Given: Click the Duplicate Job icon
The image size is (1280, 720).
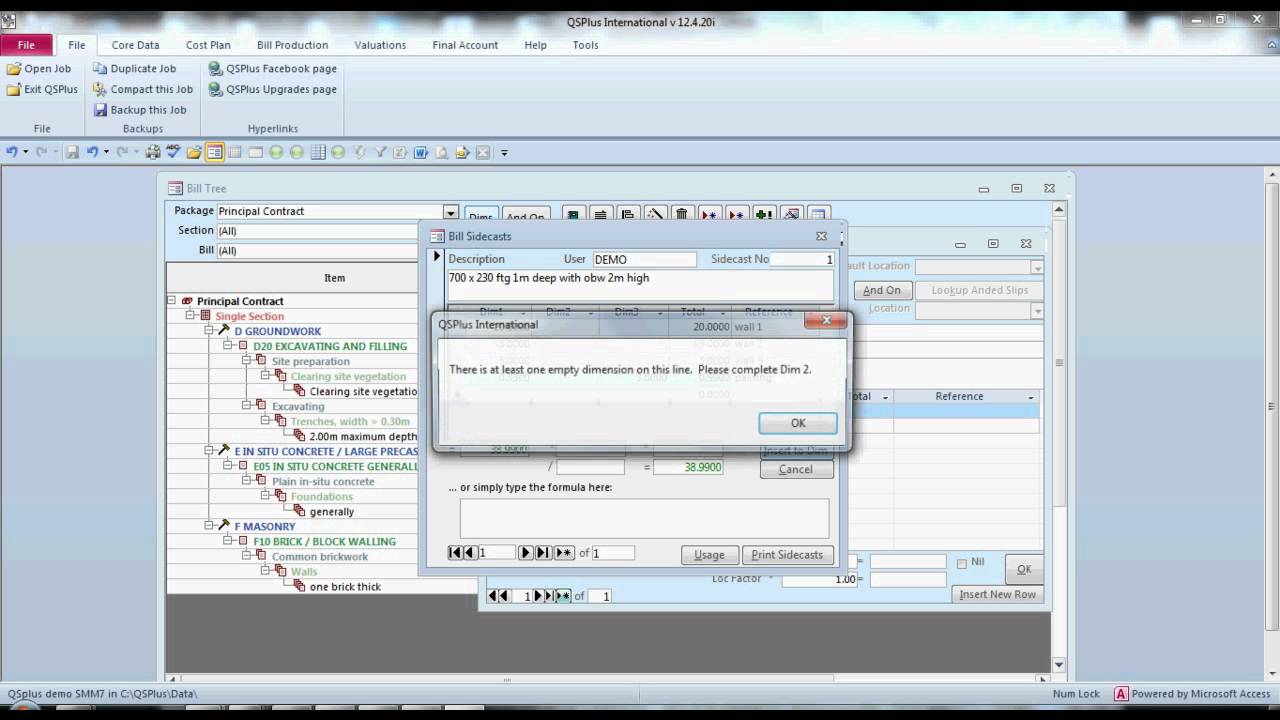Looking at the screenshot, I should 100,69.
